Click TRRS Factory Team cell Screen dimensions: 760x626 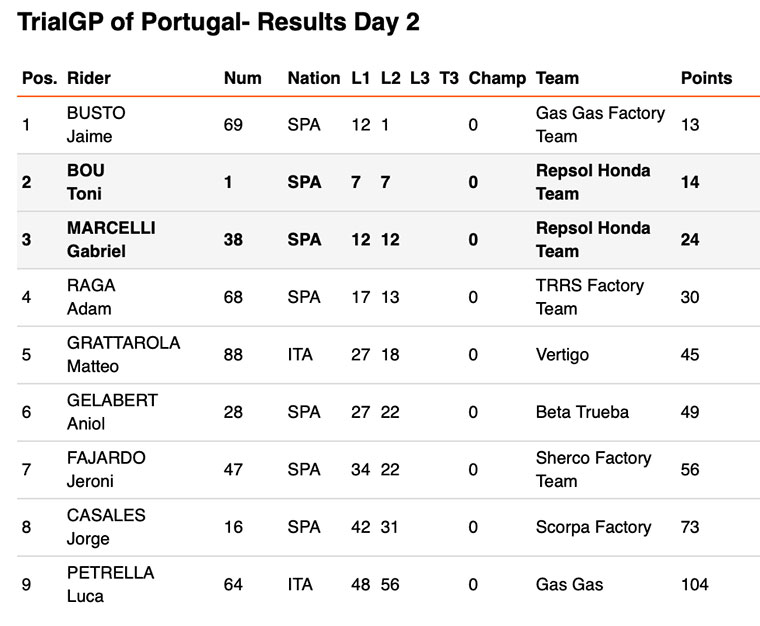[x=592, y=297]
